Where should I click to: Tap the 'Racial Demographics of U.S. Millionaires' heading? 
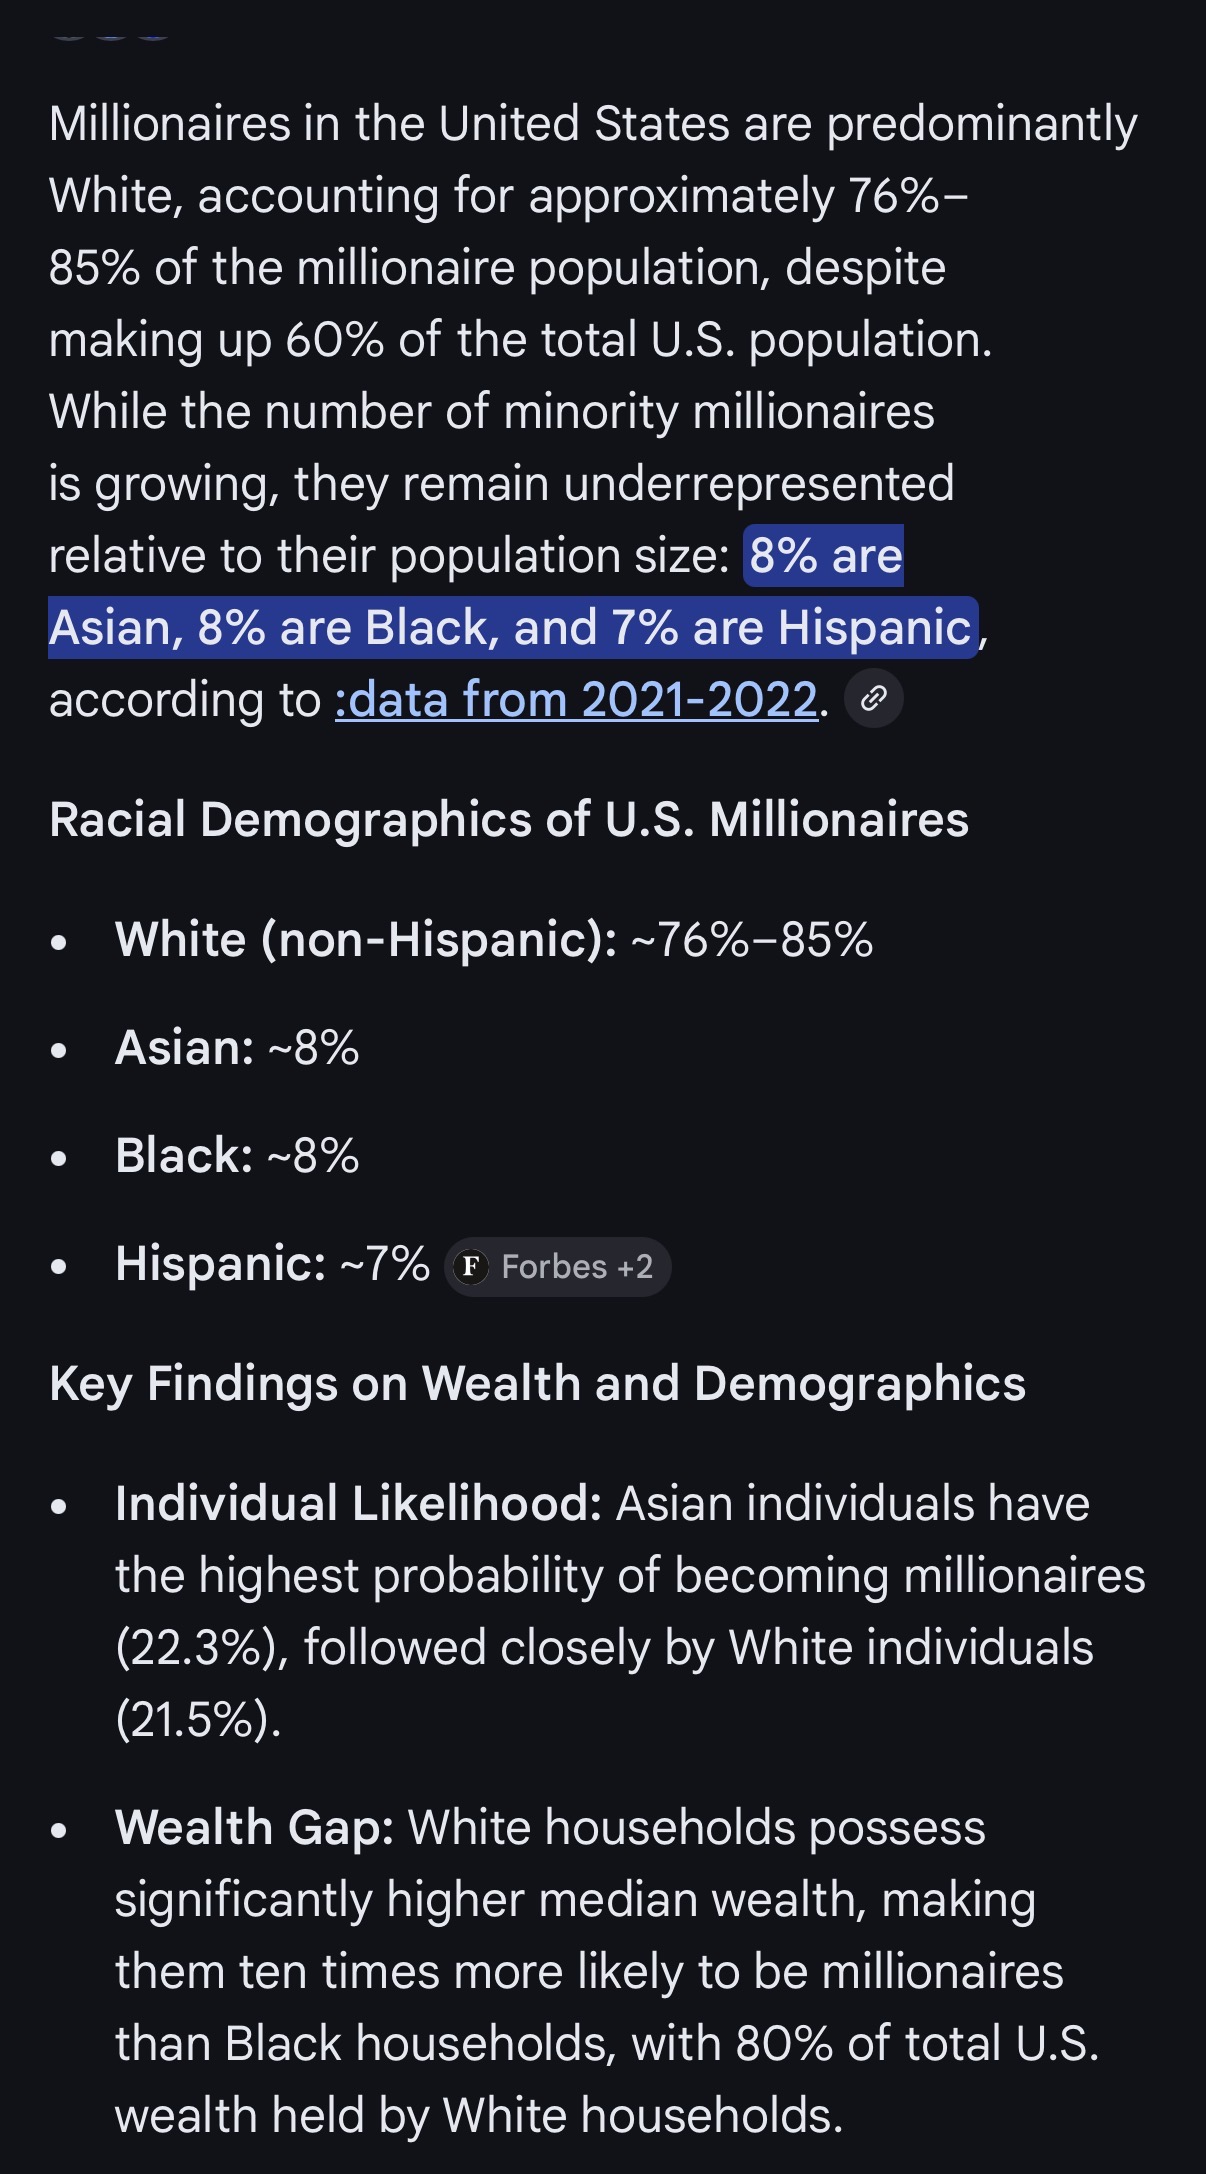(509, 819)
